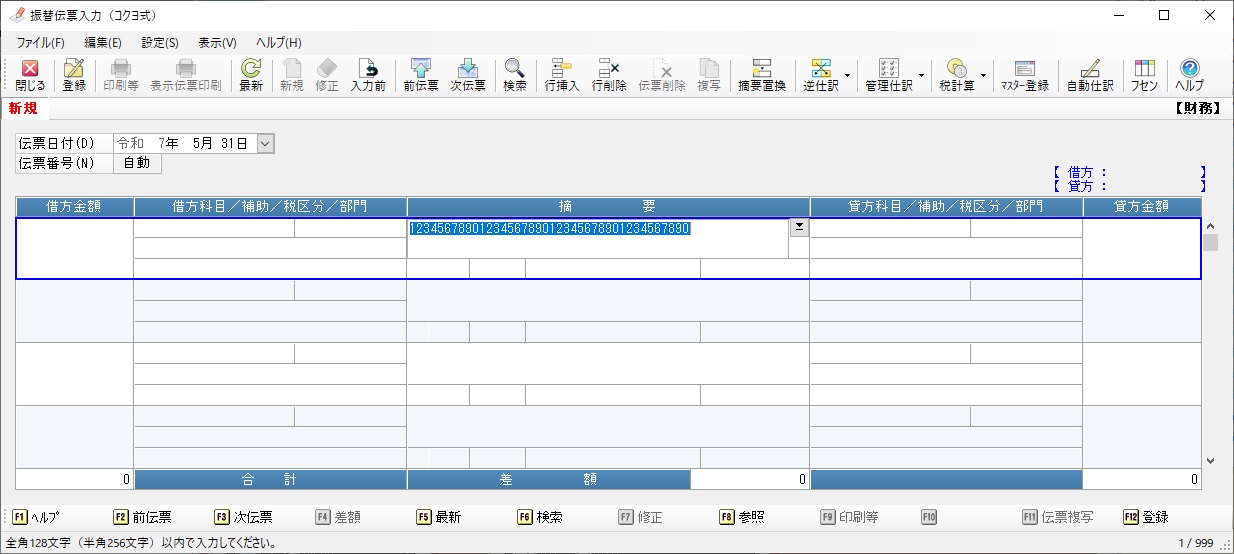This screenshot has height=554, width=1234.
Task: Click F6 検索 function key button
Action: click(x=540, y=517)
